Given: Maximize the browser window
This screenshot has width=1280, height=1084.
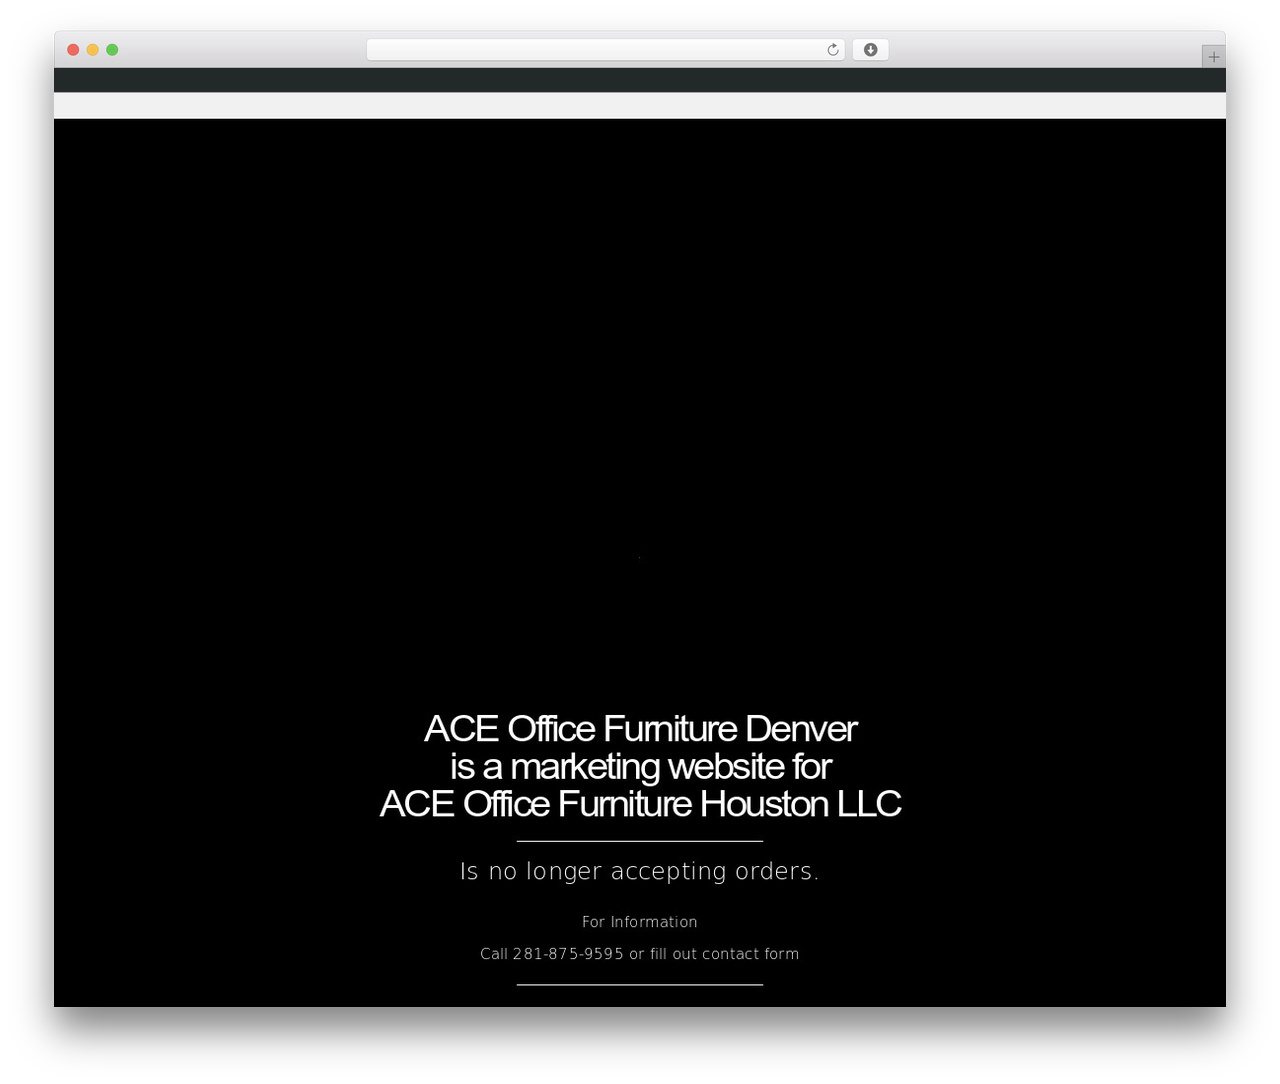Looking at the screenshot, I should point(112,50).
